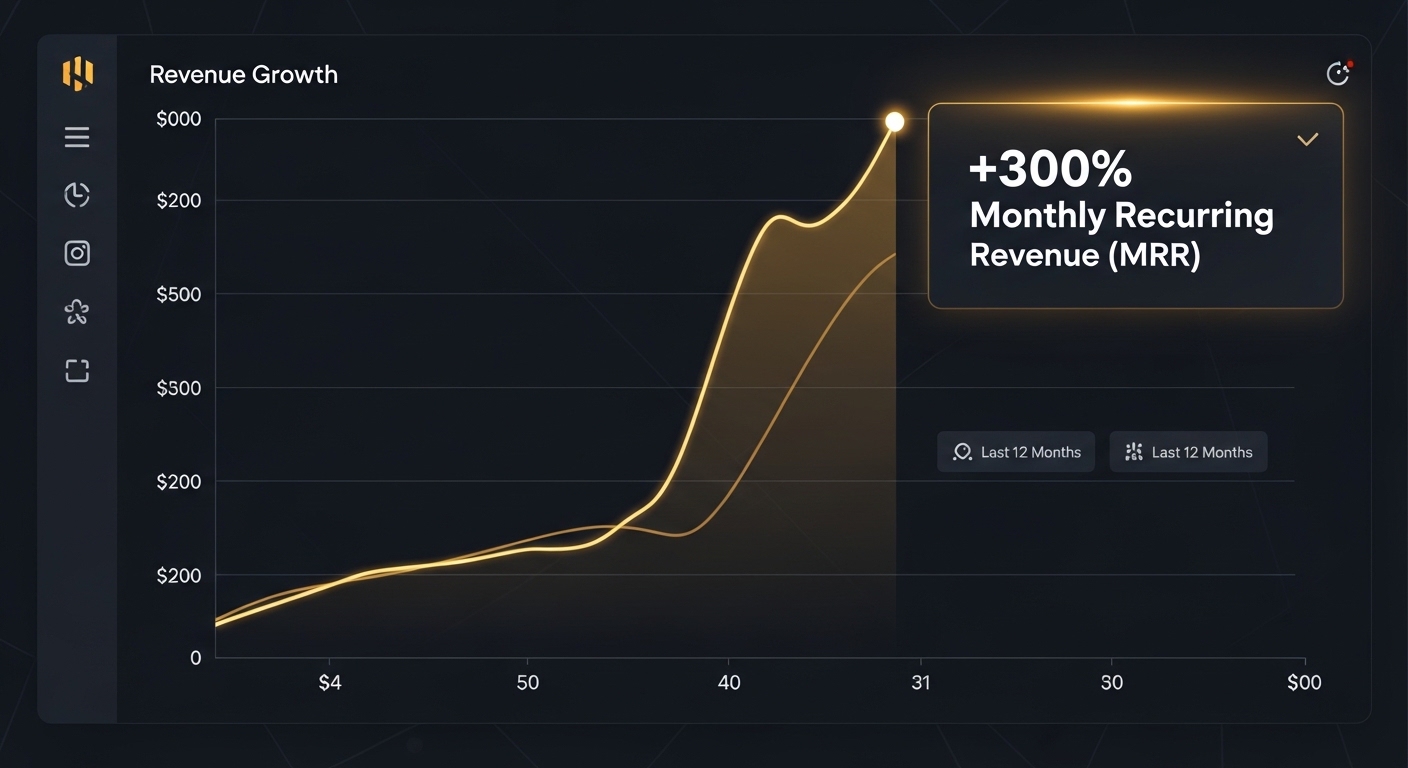
Task: Click the x-axis label 50
Action: 528,683
